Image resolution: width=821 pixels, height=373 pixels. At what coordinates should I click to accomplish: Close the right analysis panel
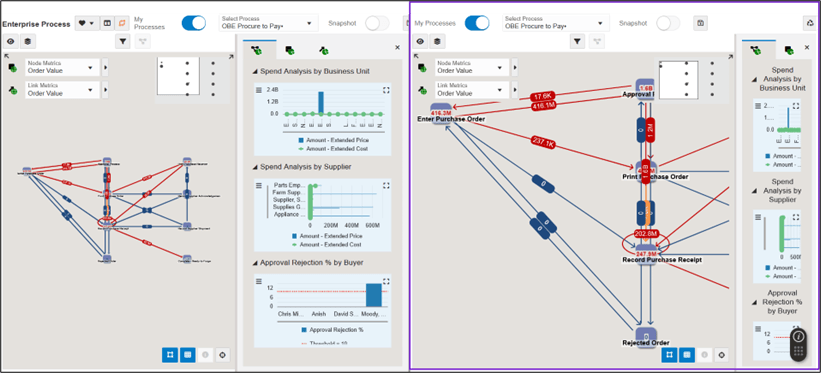[807, 48]
